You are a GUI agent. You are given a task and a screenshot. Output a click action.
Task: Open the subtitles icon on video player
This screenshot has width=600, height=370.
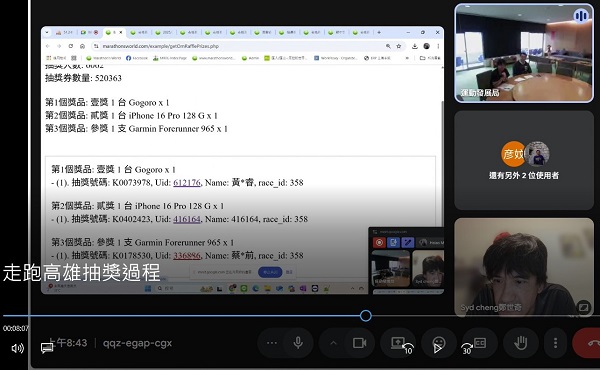click(x=47, y=348)
